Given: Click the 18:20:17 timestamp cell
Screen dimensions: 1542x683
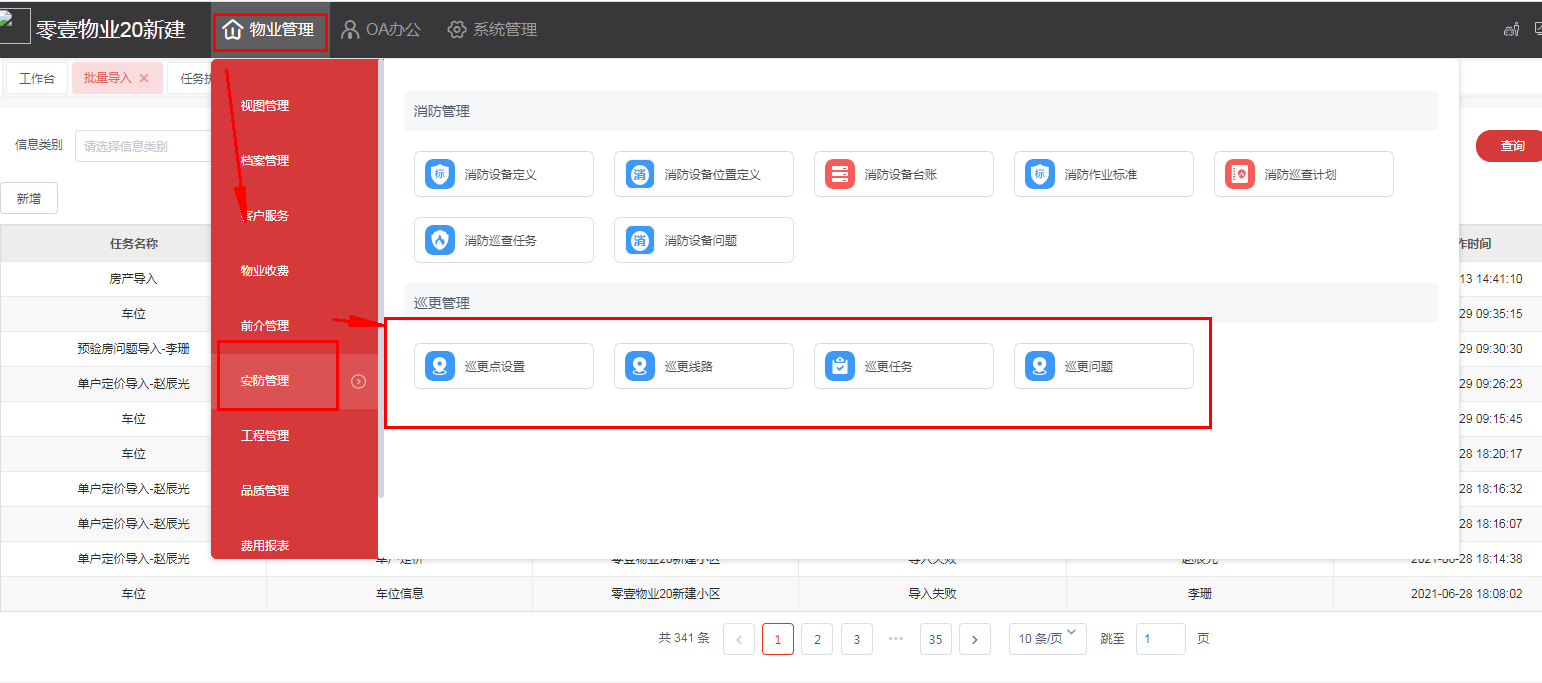Looking at the screenshot, I should pos(1490,454).
